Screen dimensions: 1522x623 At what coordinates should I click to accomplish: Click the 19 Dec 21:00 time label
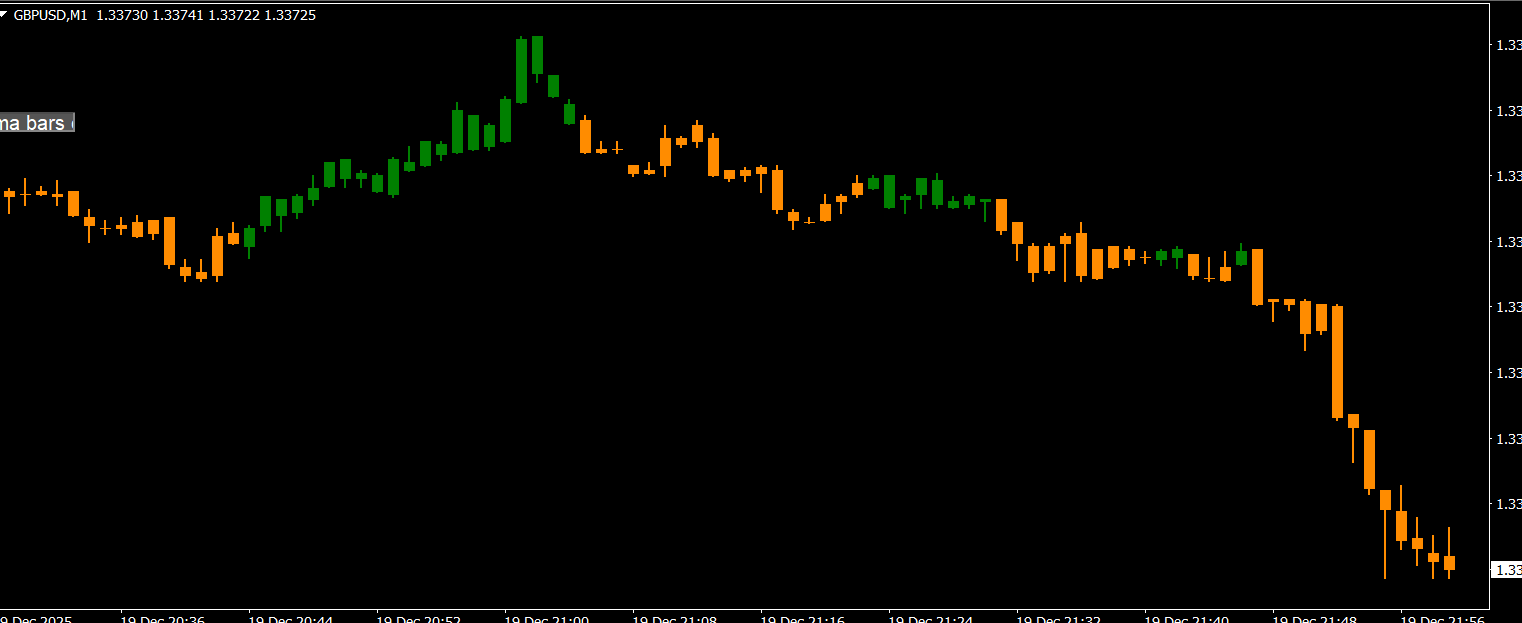click(x=547, y=619)
